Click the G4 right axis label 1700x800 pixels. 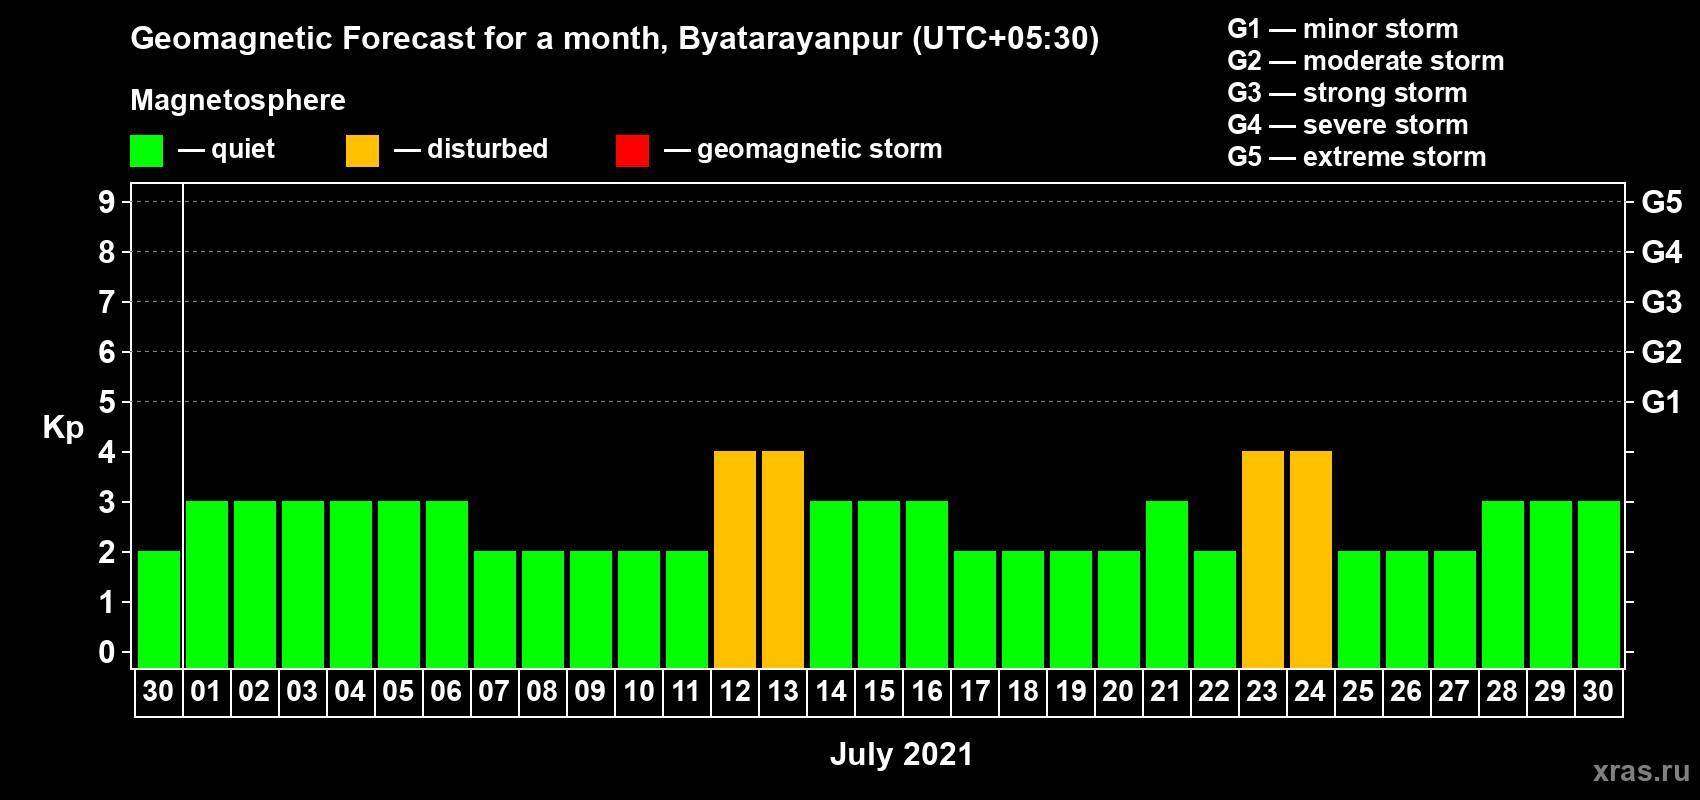[x=1662, y=252]
